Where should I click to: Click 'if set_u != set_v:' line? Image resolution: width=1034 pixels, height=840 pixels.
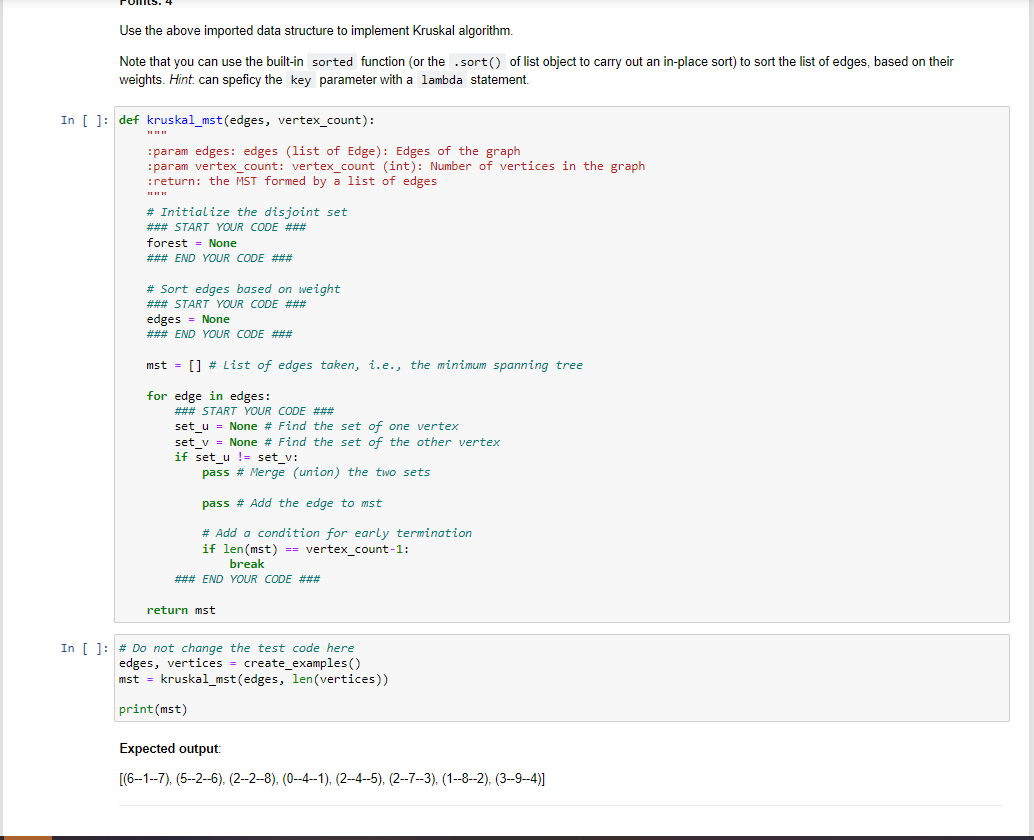pyautogui.click(x=236, y=457)
